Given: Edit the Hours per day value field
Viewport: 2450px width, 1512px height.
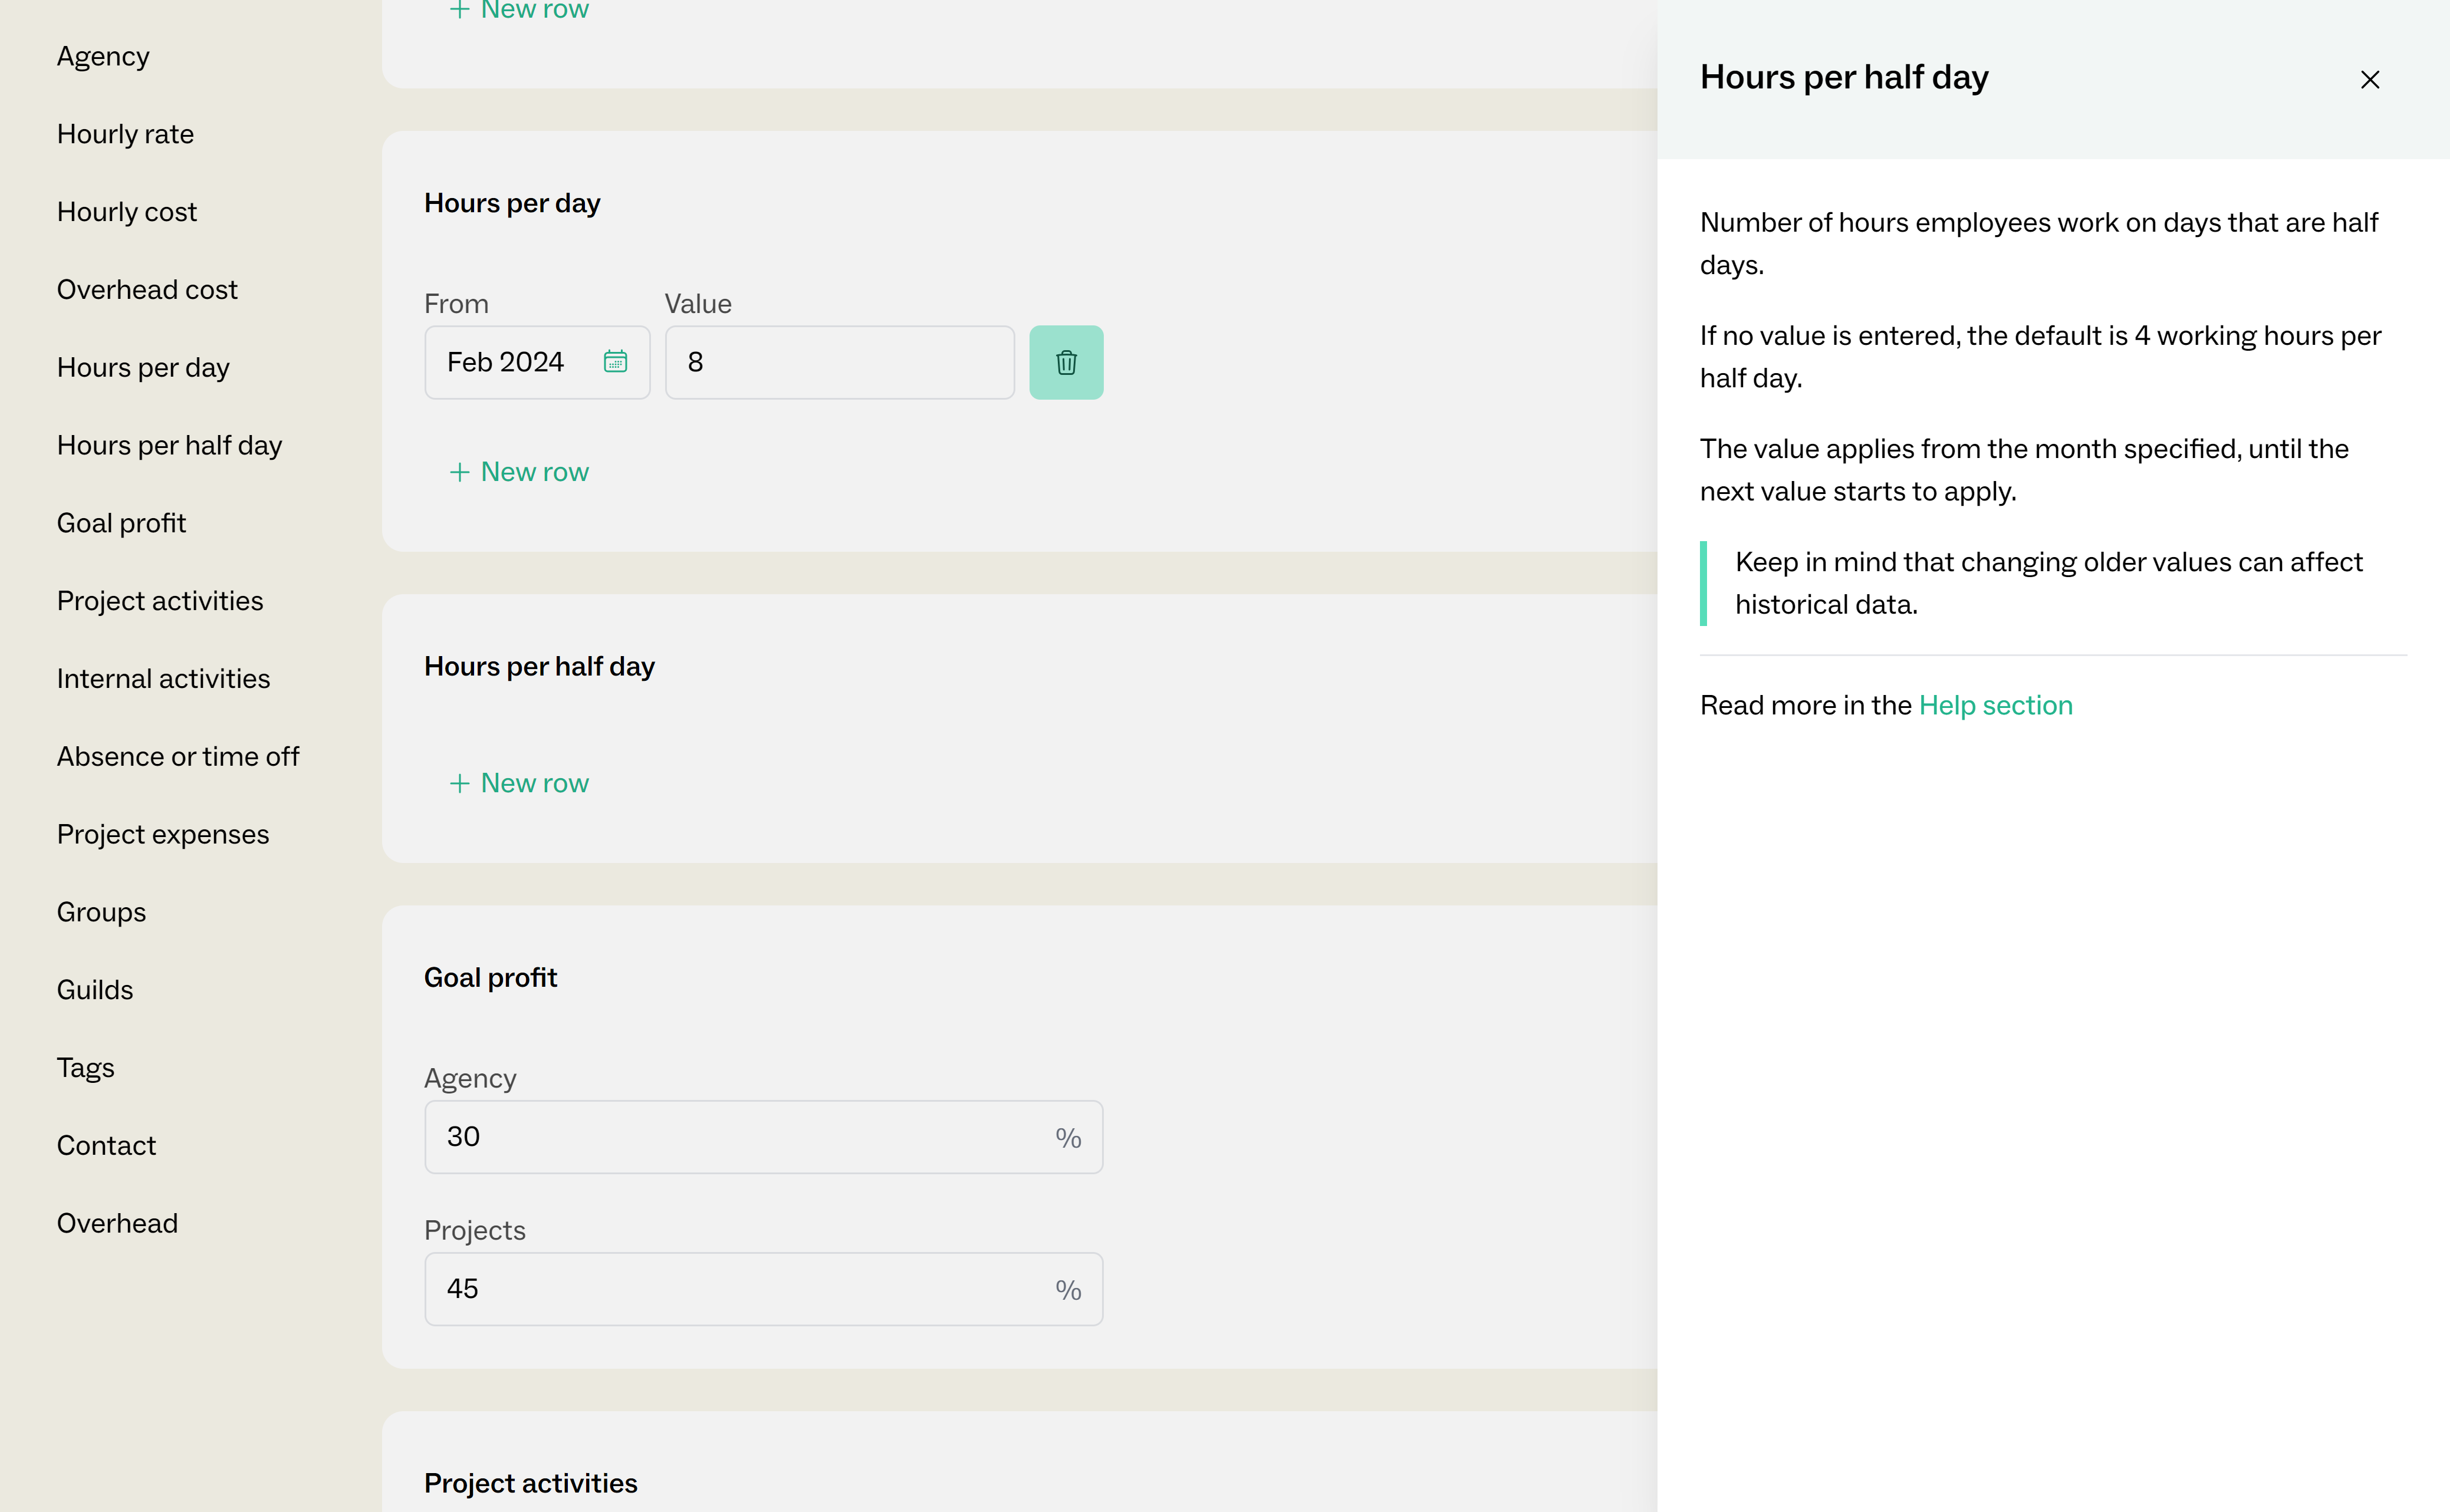Looking at the screenshot, I should [839, 362].
